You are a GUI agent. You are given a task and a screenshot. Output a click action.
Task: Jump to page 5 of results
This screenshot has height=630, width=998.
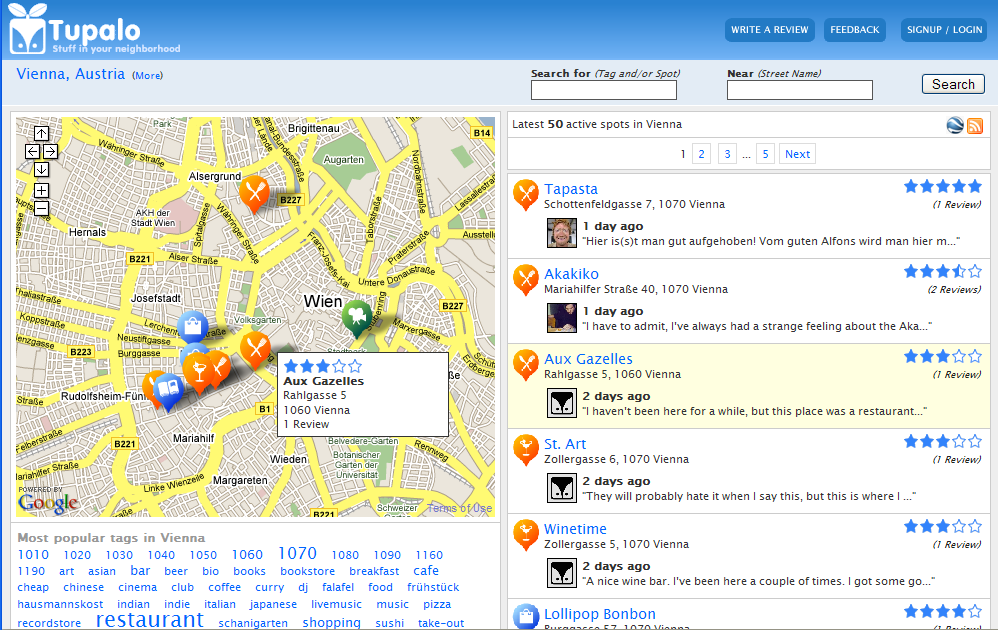(x=765, y=154)
